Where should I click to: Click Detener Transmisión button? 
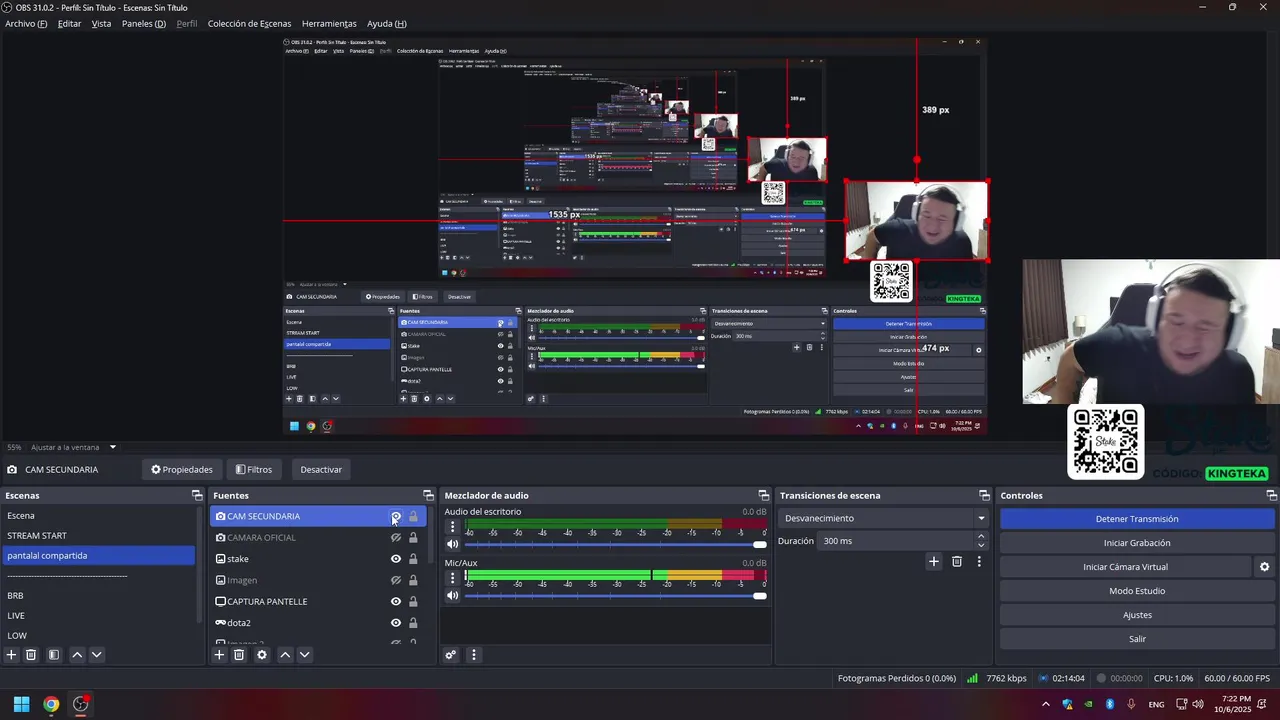click(1137, 519)
